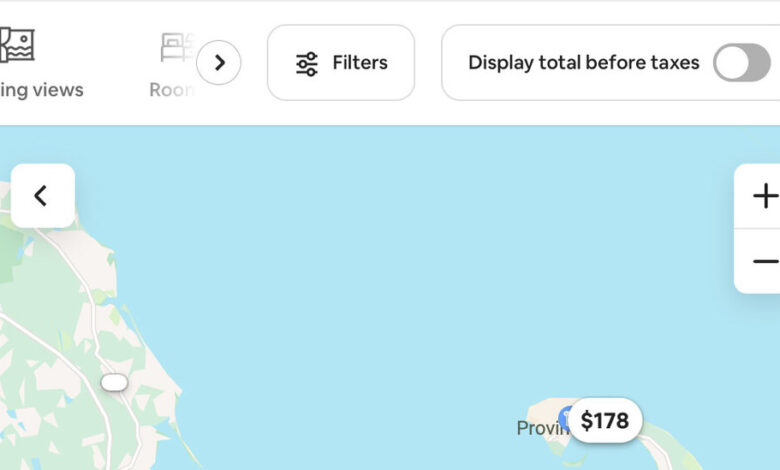Show next categories with the right chevron

pos(219,63)
